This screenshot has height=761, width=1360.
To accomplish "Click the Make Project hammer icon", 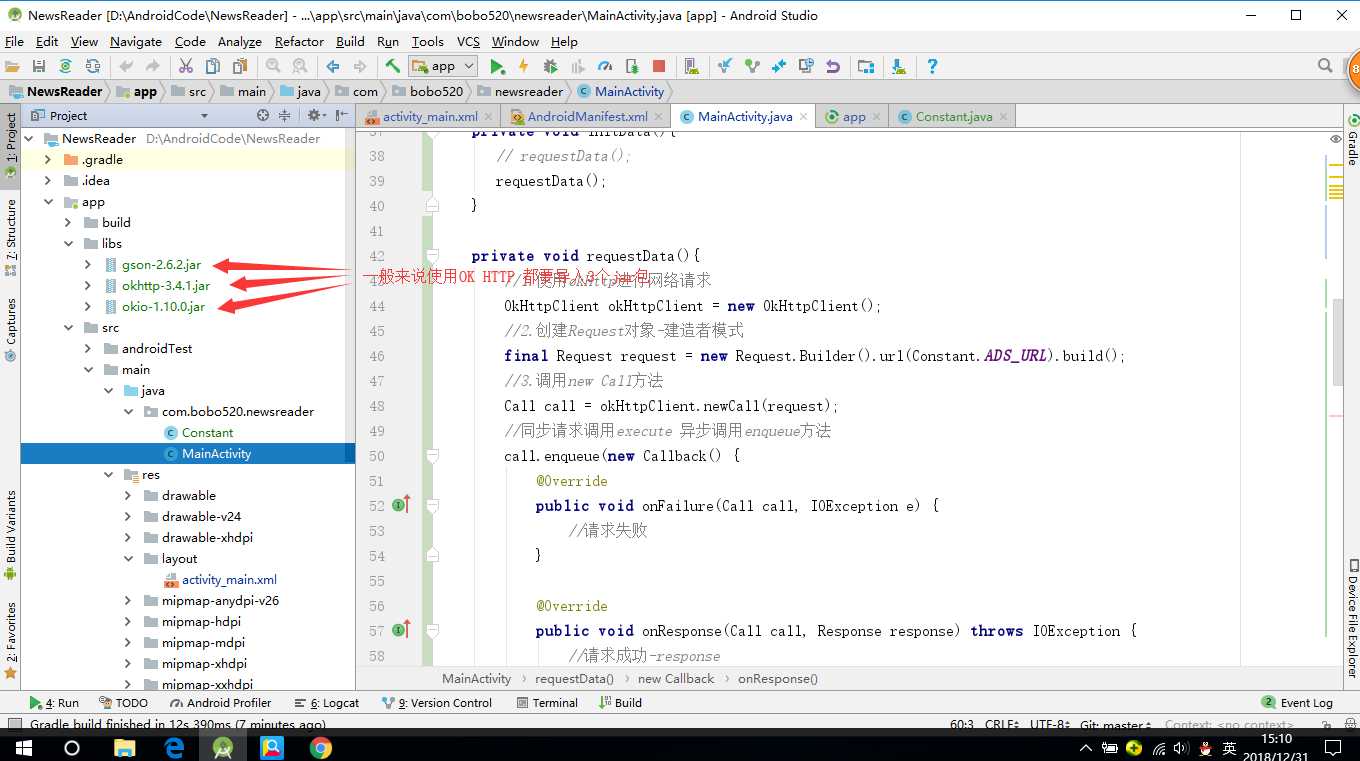I will tap(393, 66).
